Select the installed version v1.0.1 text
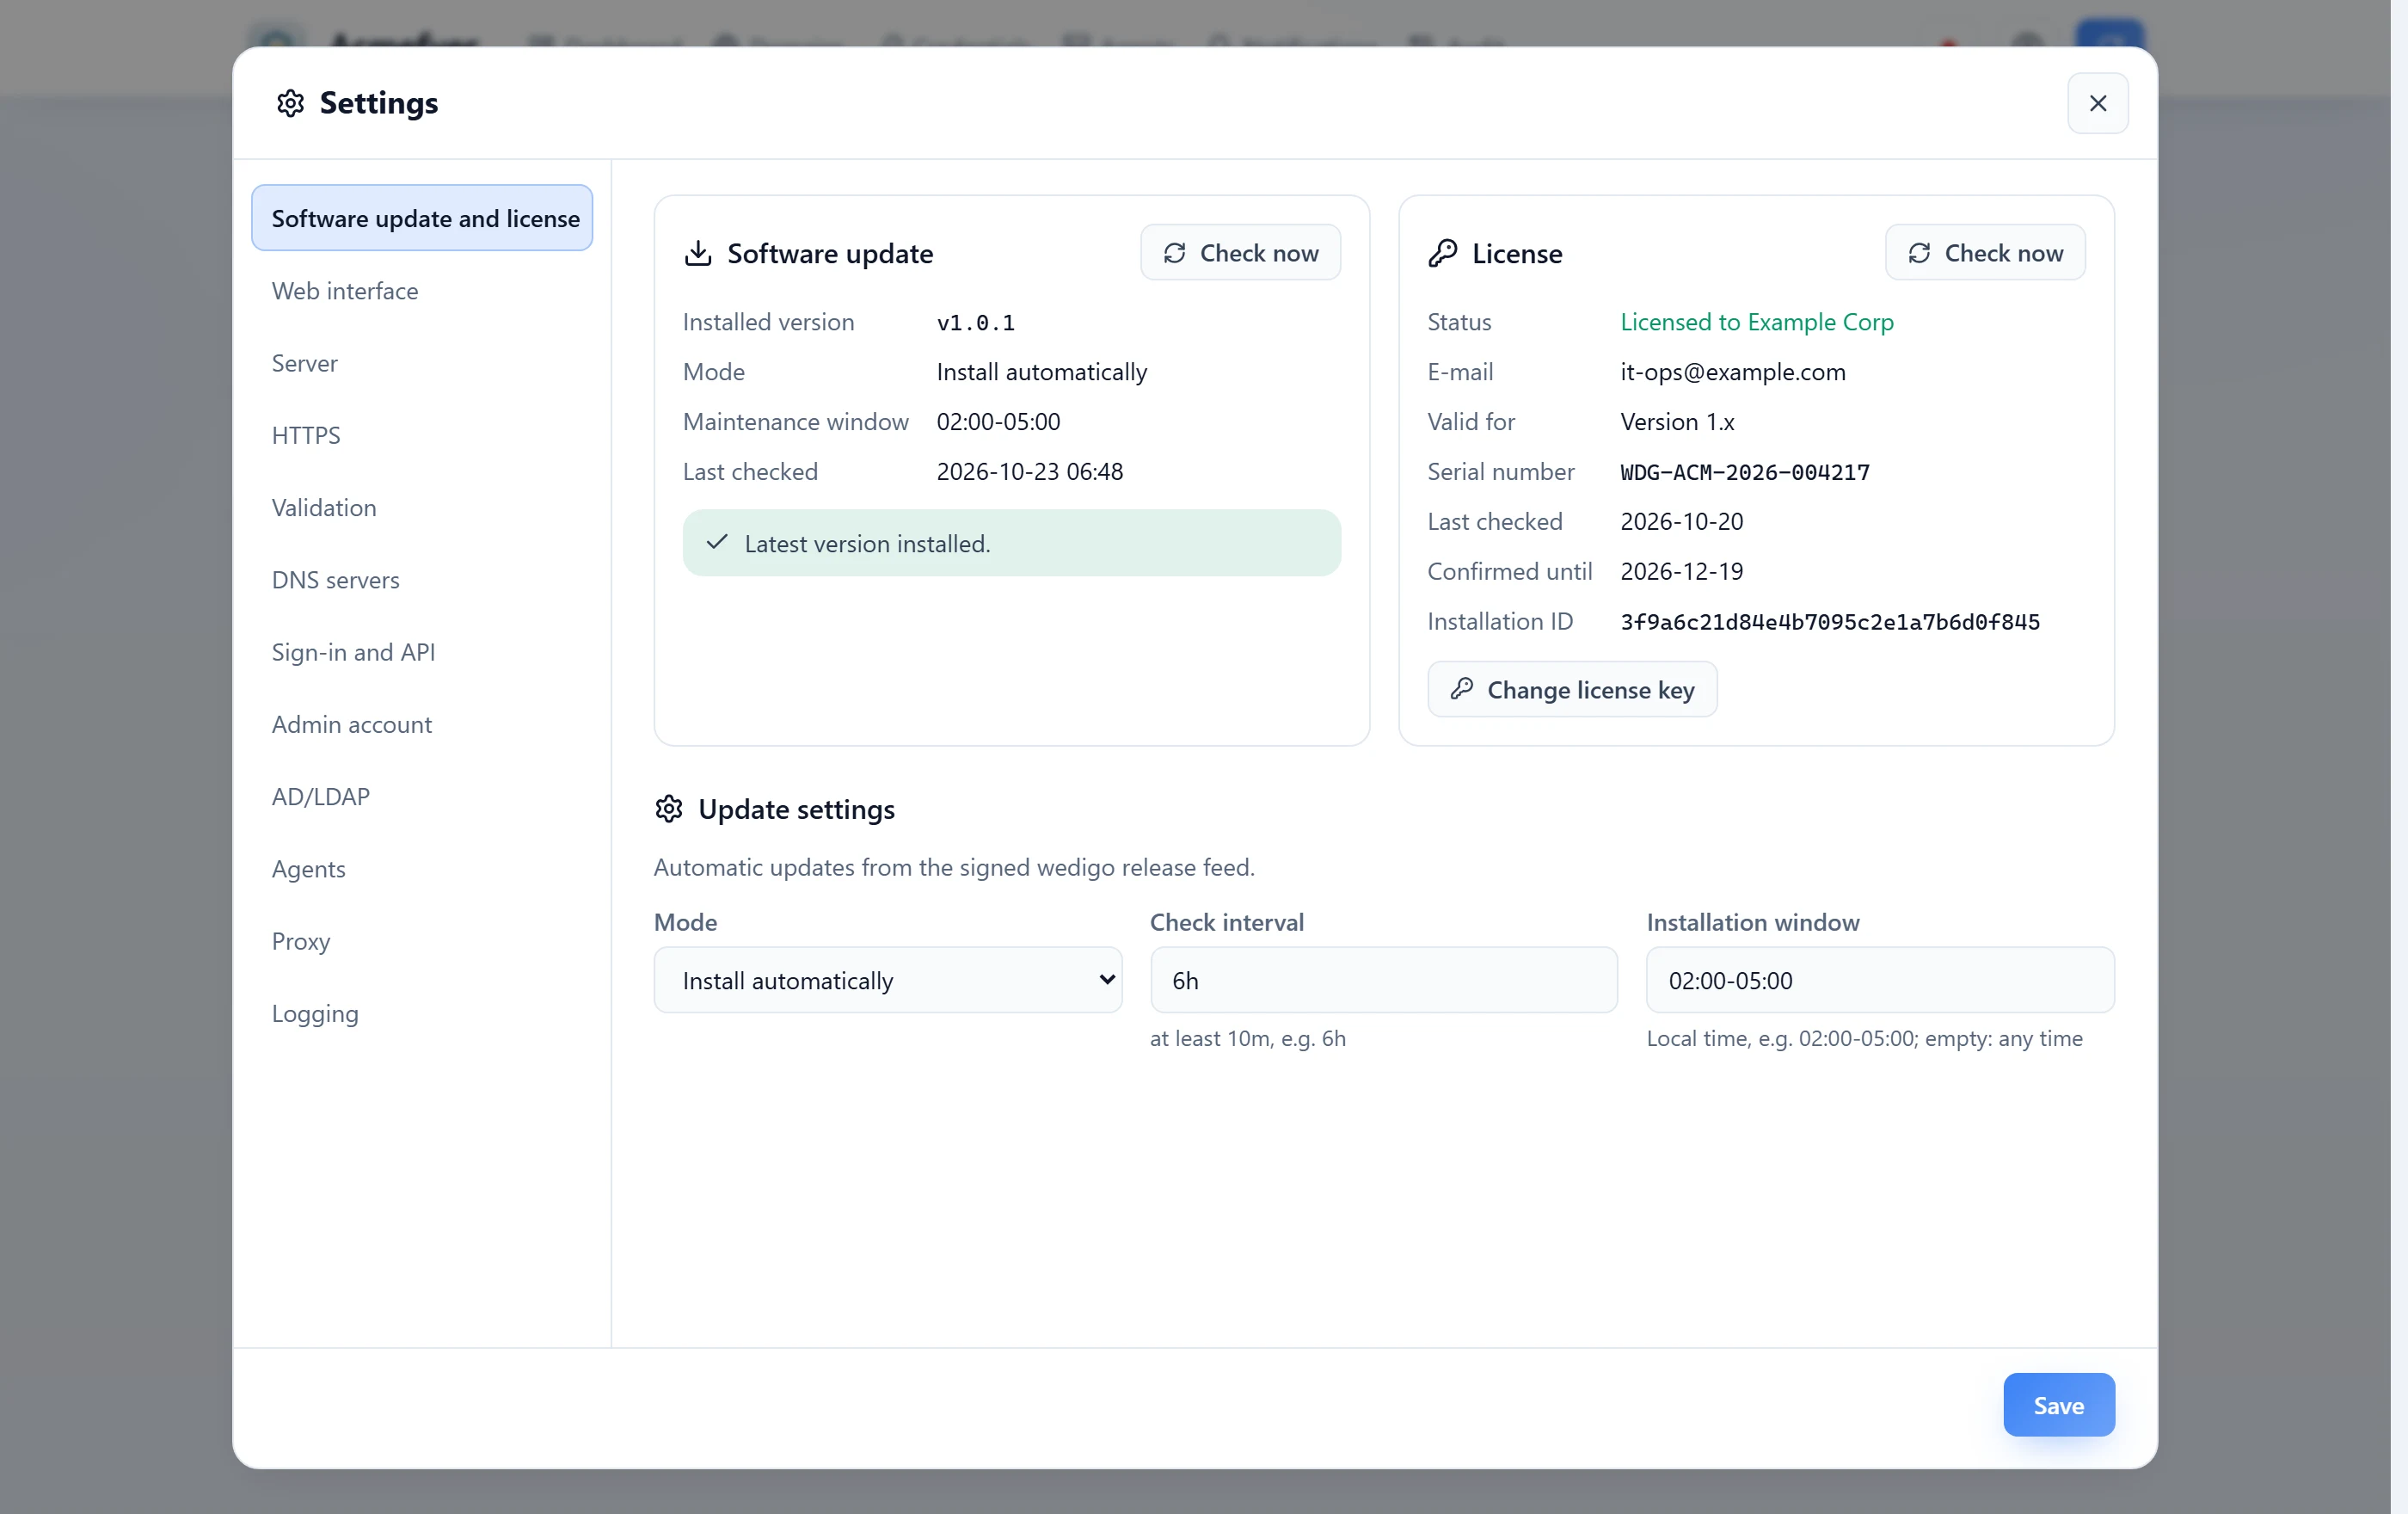Viewport: 2408px width, 1514px height. pyautogui.click(x=976, y=322)
